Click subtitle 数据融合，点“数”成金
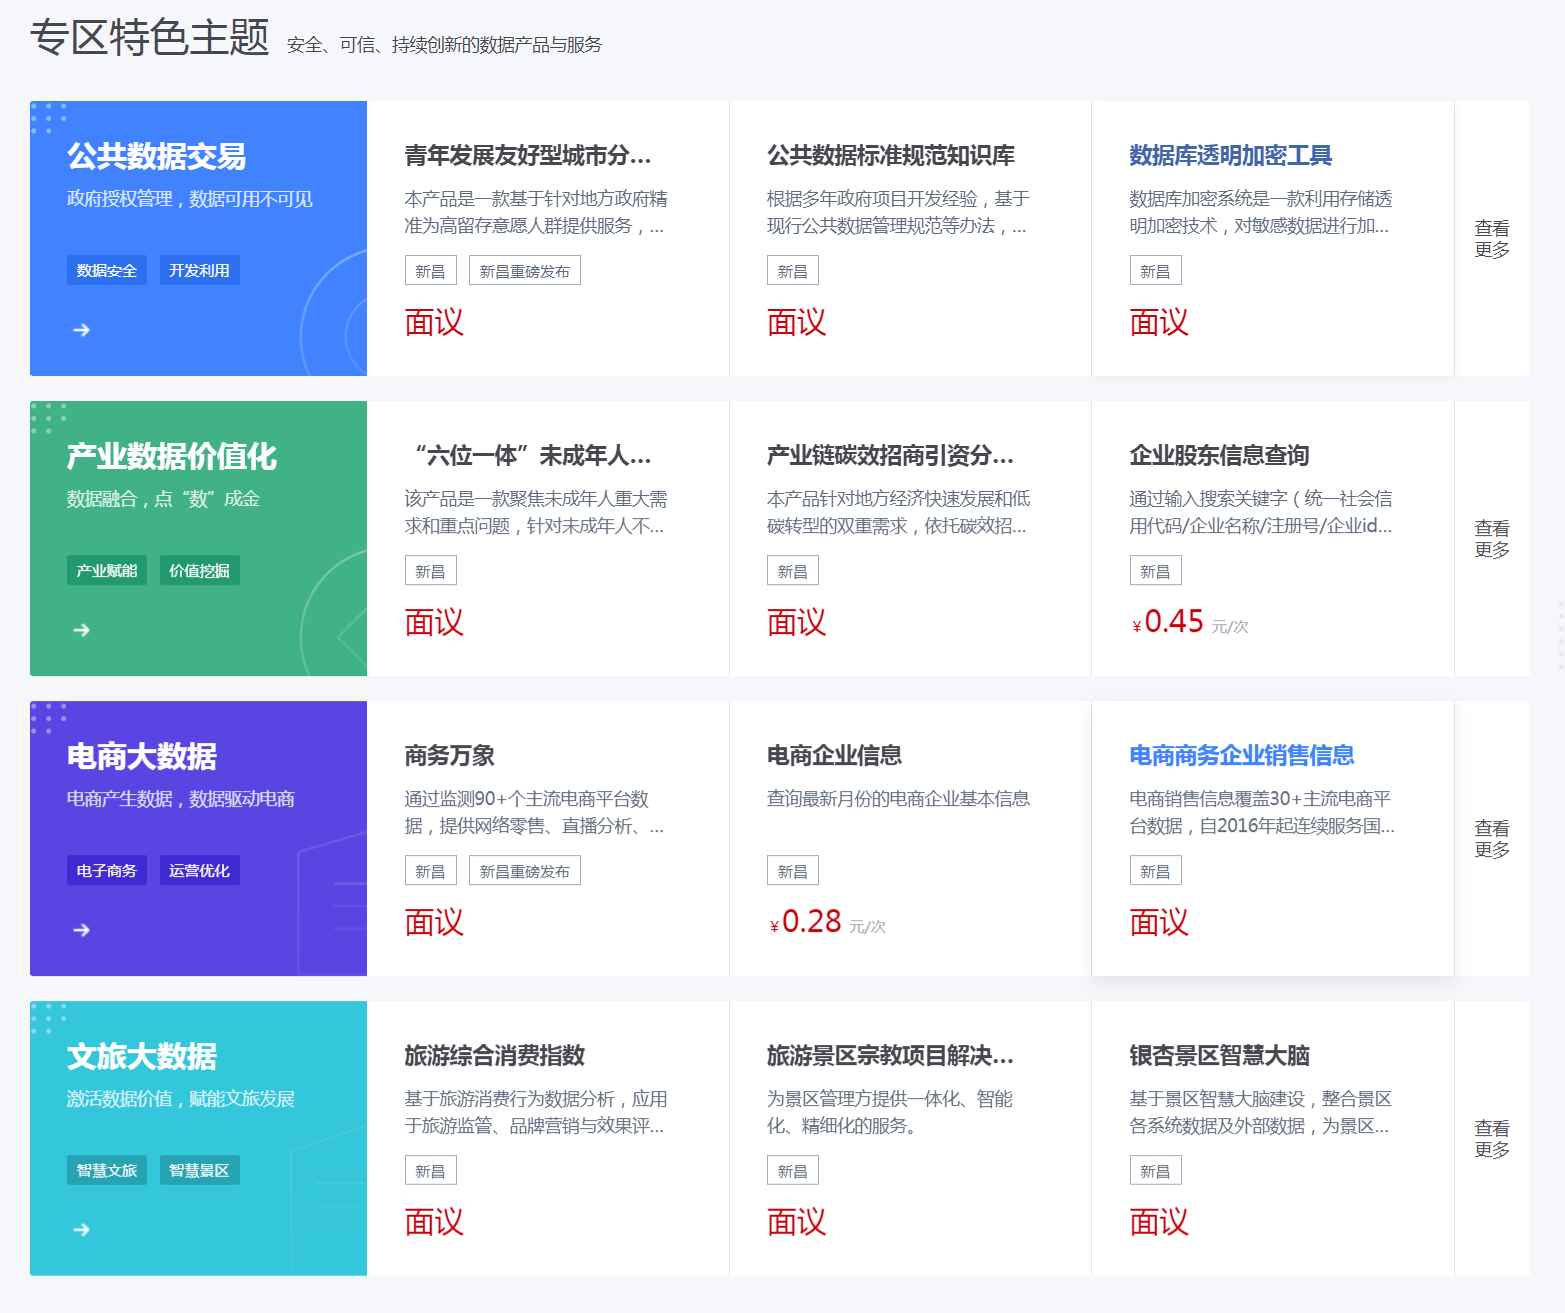Screen dimensions: 1565x1313 point(164,499)
